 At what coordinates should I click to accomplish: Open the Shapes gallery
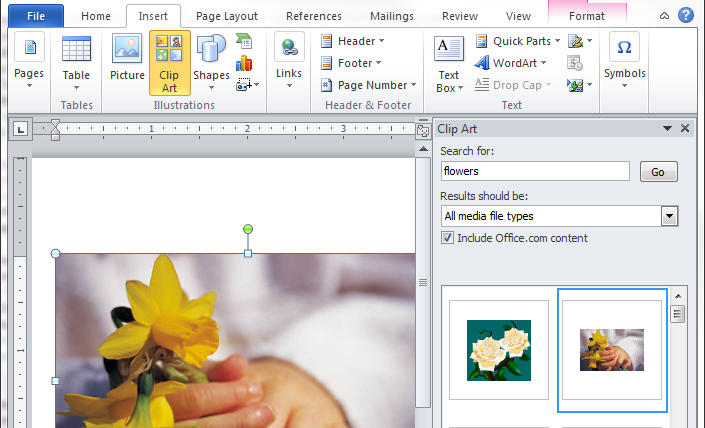click(x=211, y=62)
